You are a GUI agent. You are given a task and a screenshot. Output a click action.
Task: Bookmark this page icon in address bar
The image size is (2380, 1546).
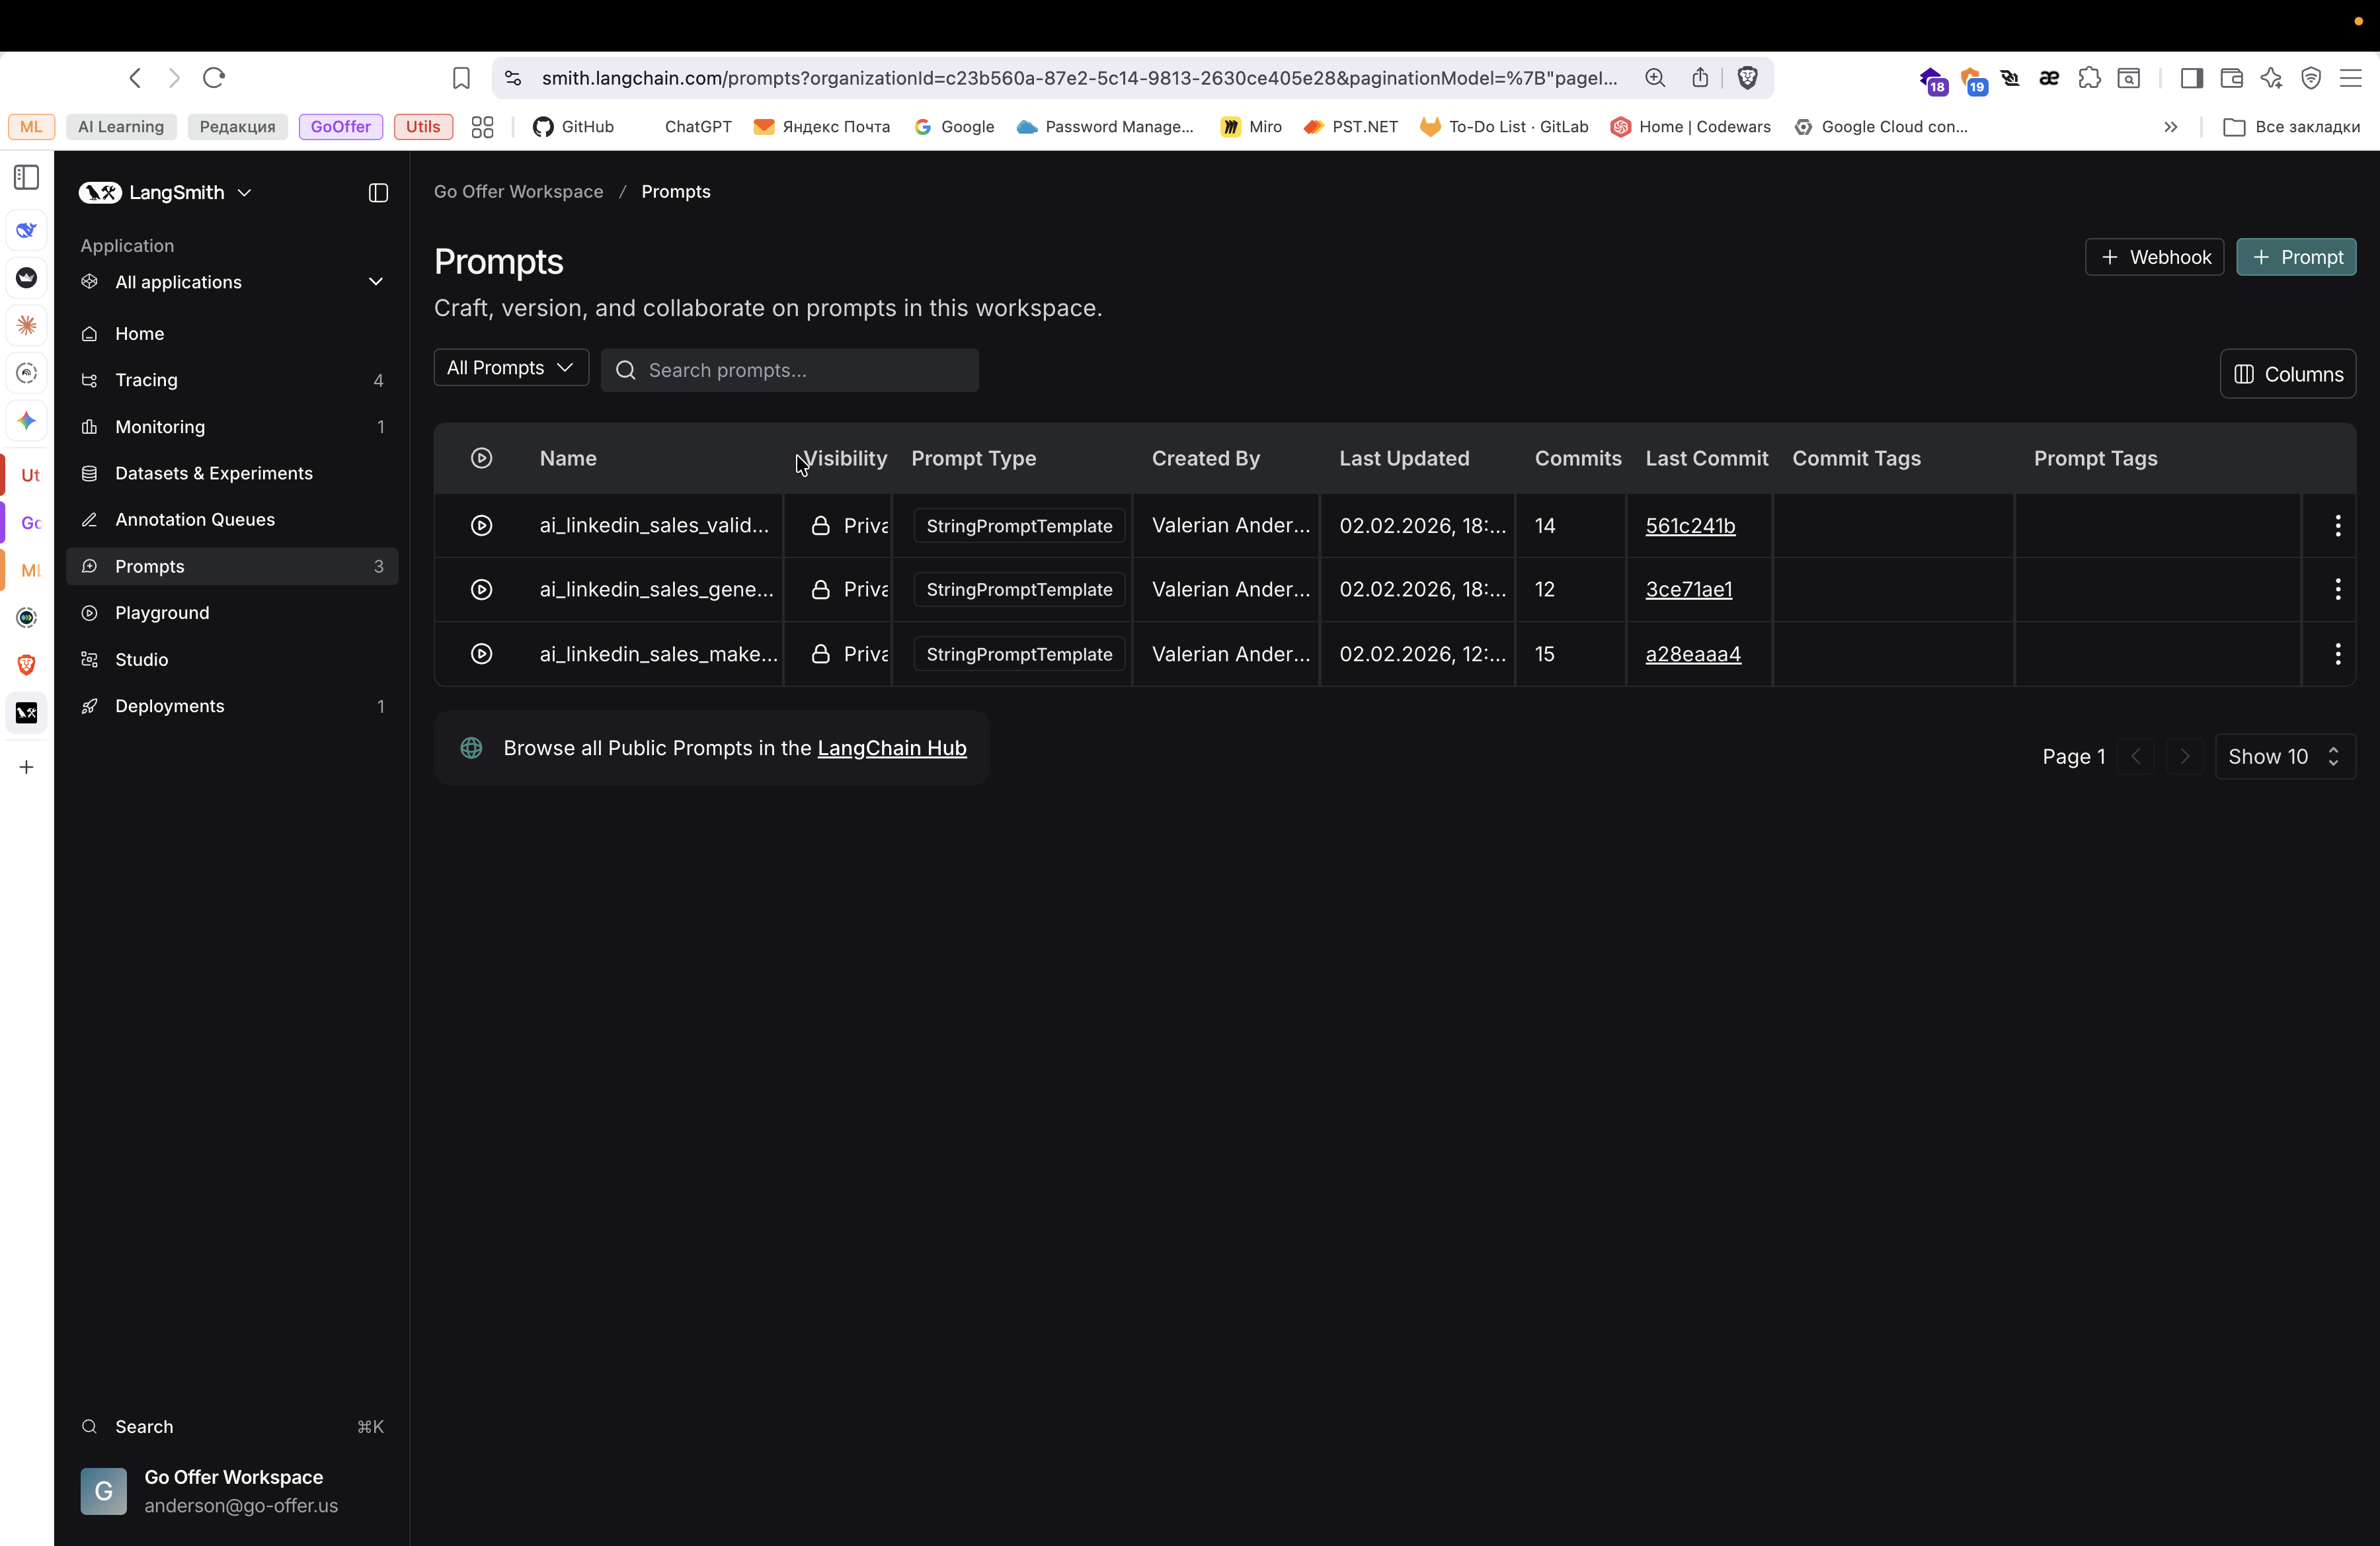461,78
